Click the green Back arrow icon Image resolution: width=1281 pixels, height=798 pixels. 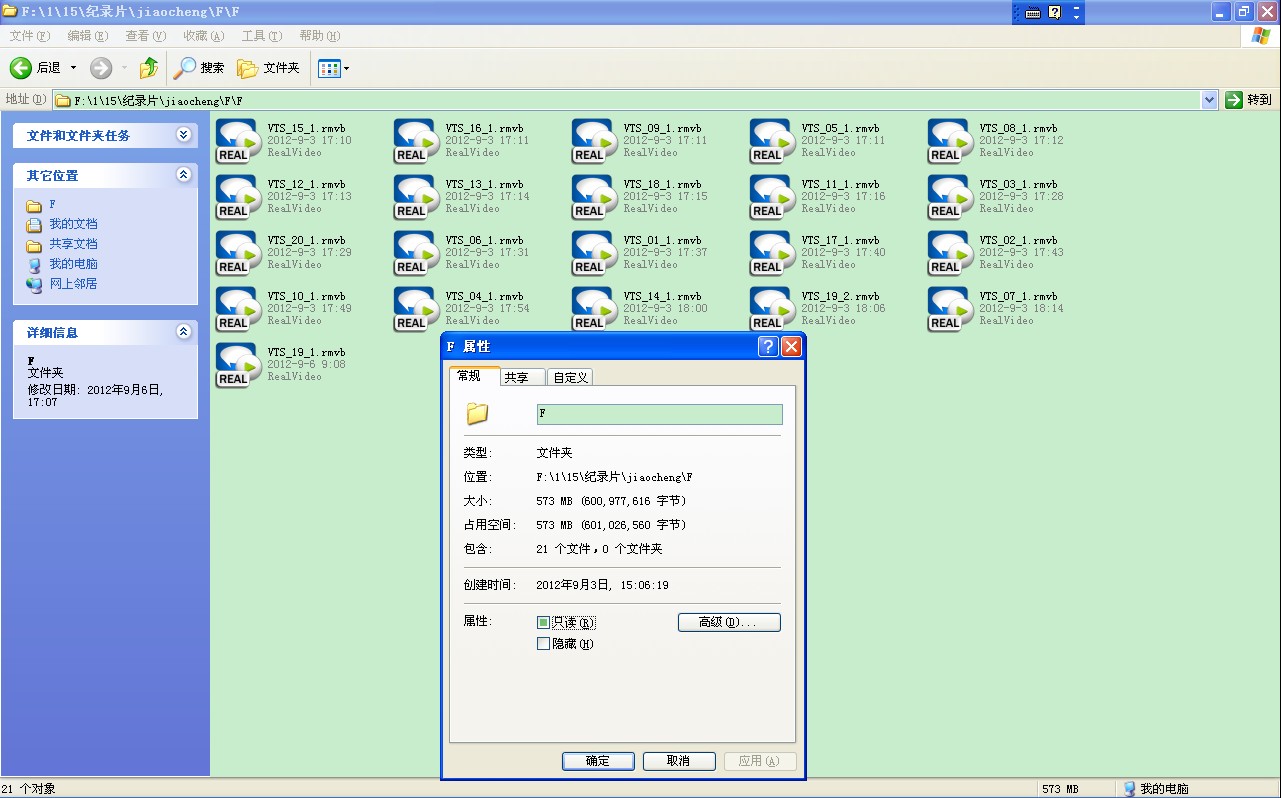pos(21,68)
